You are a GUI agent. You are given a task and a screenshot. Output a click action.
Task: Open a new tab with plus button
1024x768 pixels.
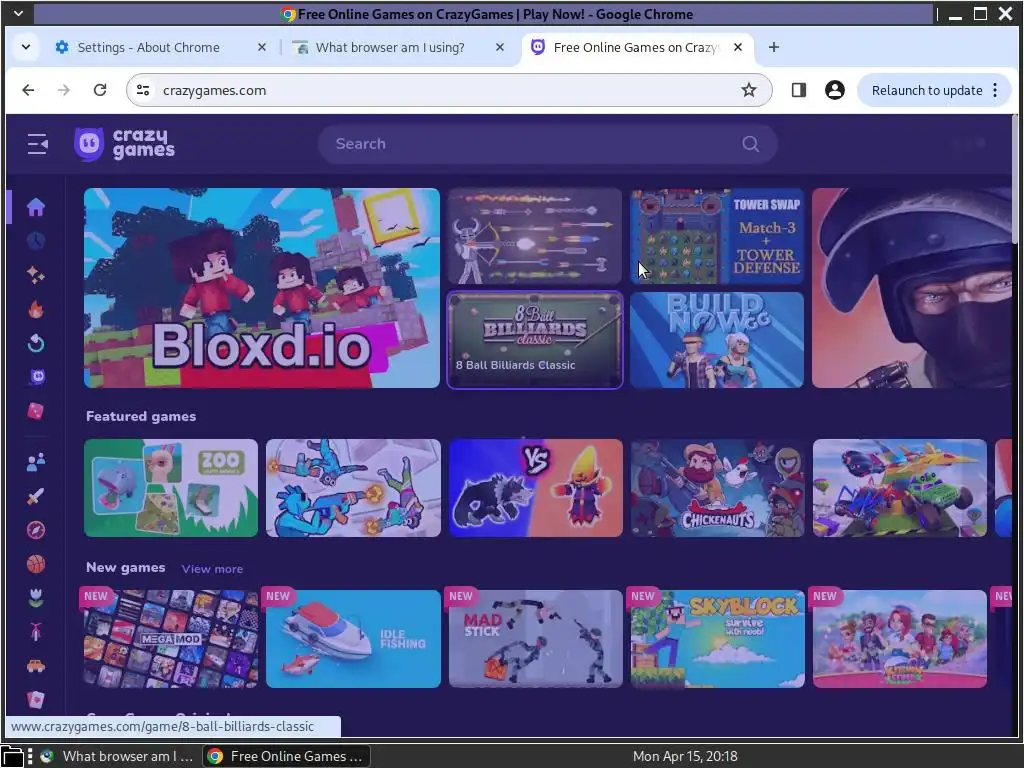pyautogui.click(x=774, y=47)
